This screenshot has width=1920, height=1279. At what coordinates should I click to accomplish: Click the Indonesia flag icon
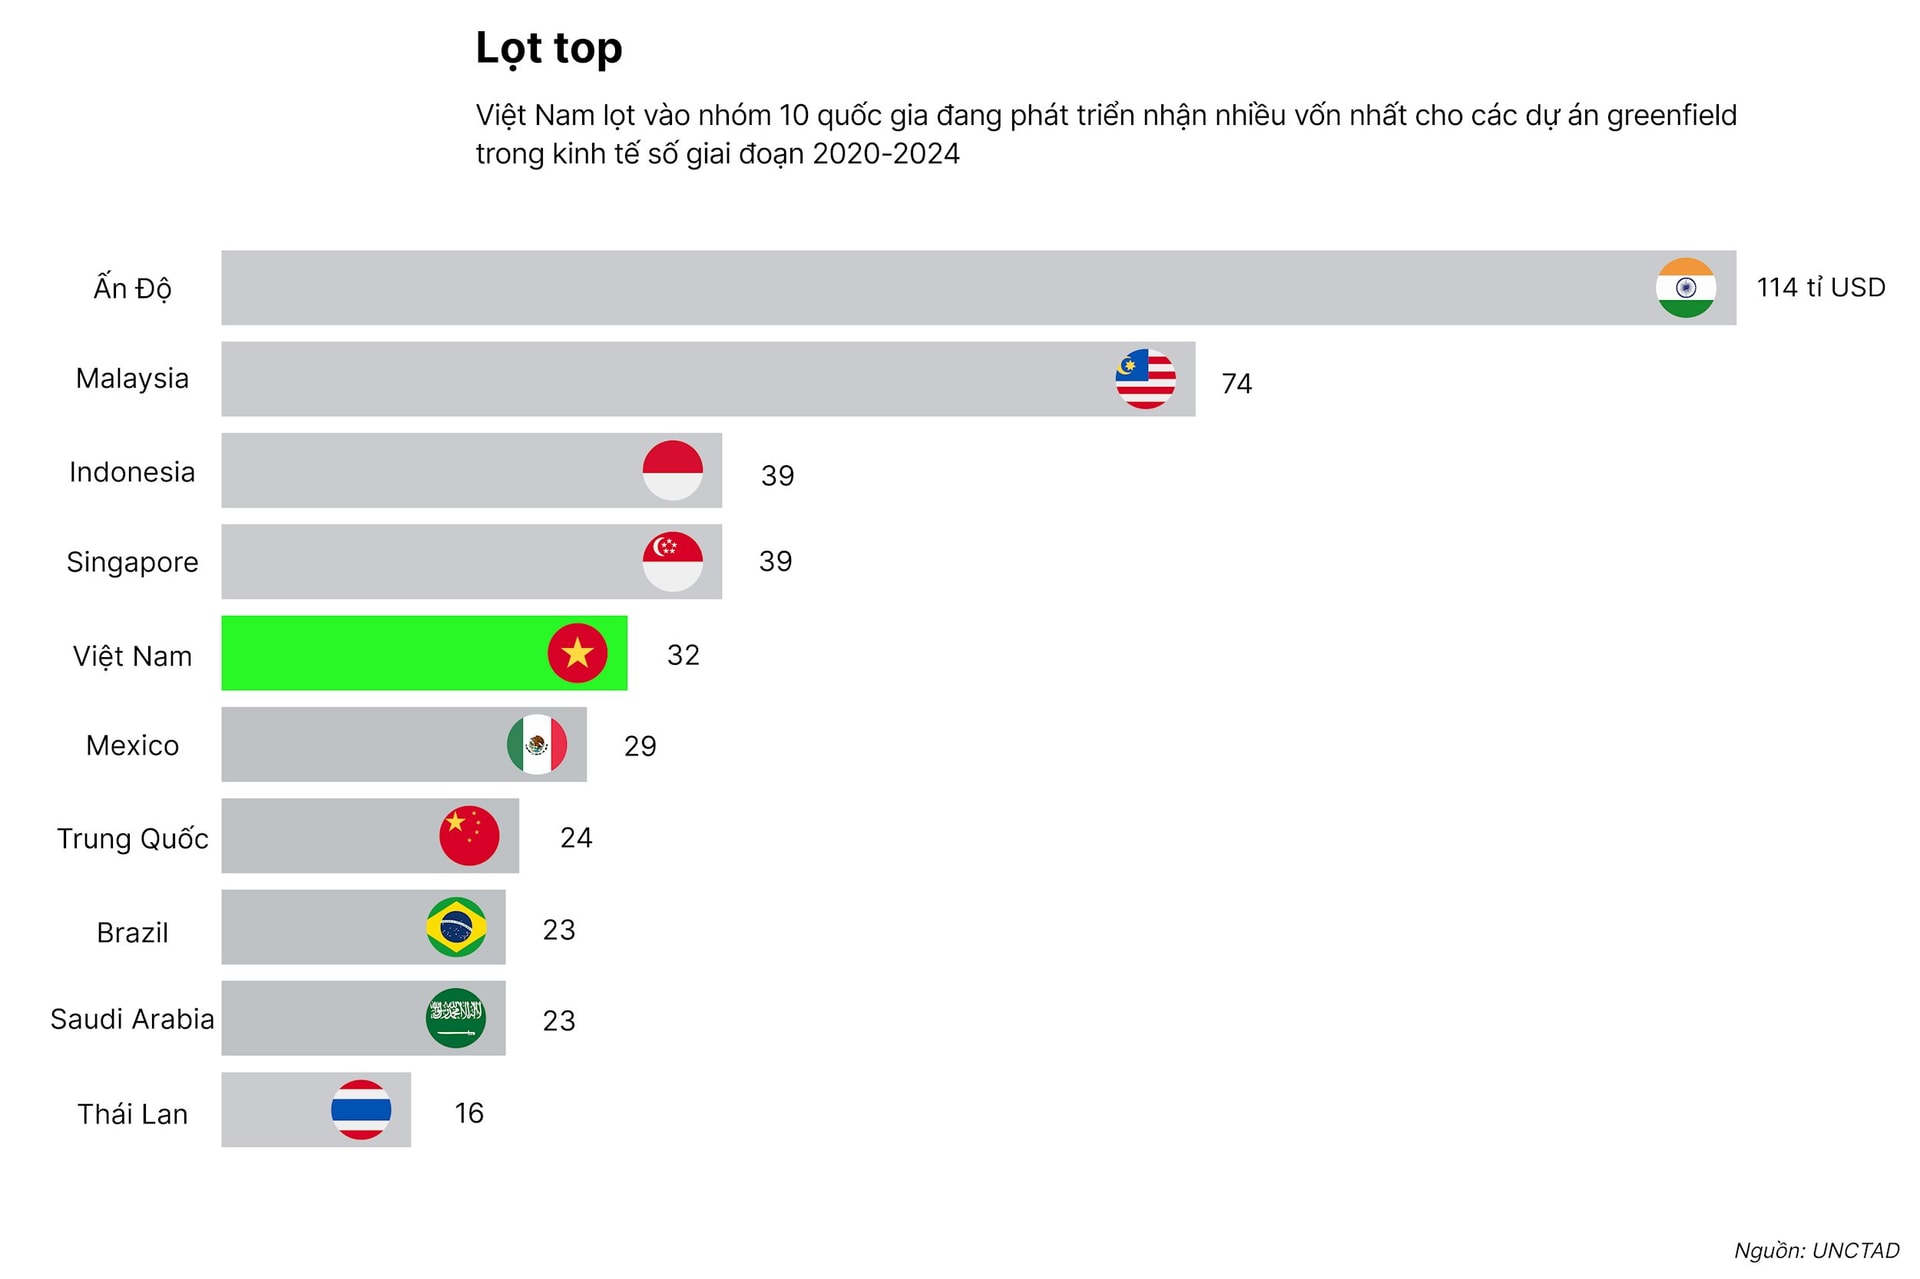point(672,470)
